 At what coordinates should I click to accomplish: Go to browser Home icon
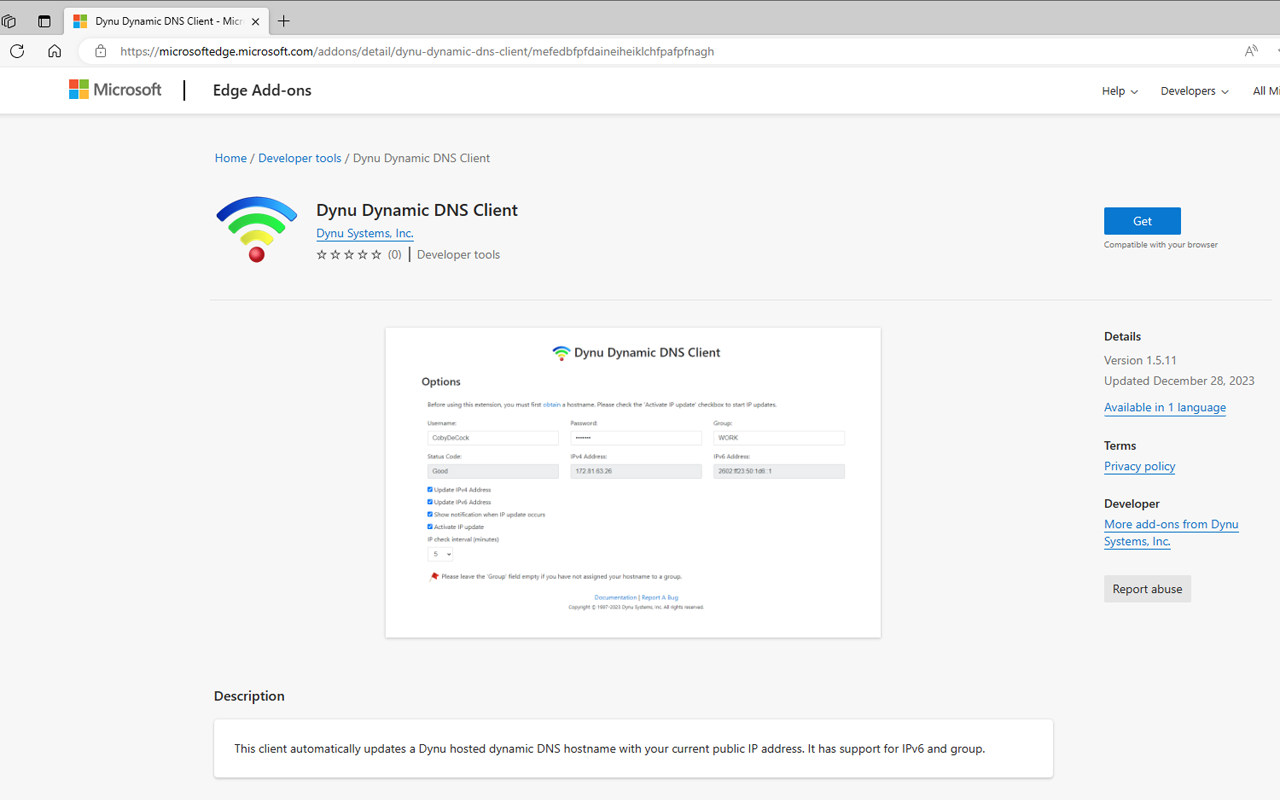[54, 51]
